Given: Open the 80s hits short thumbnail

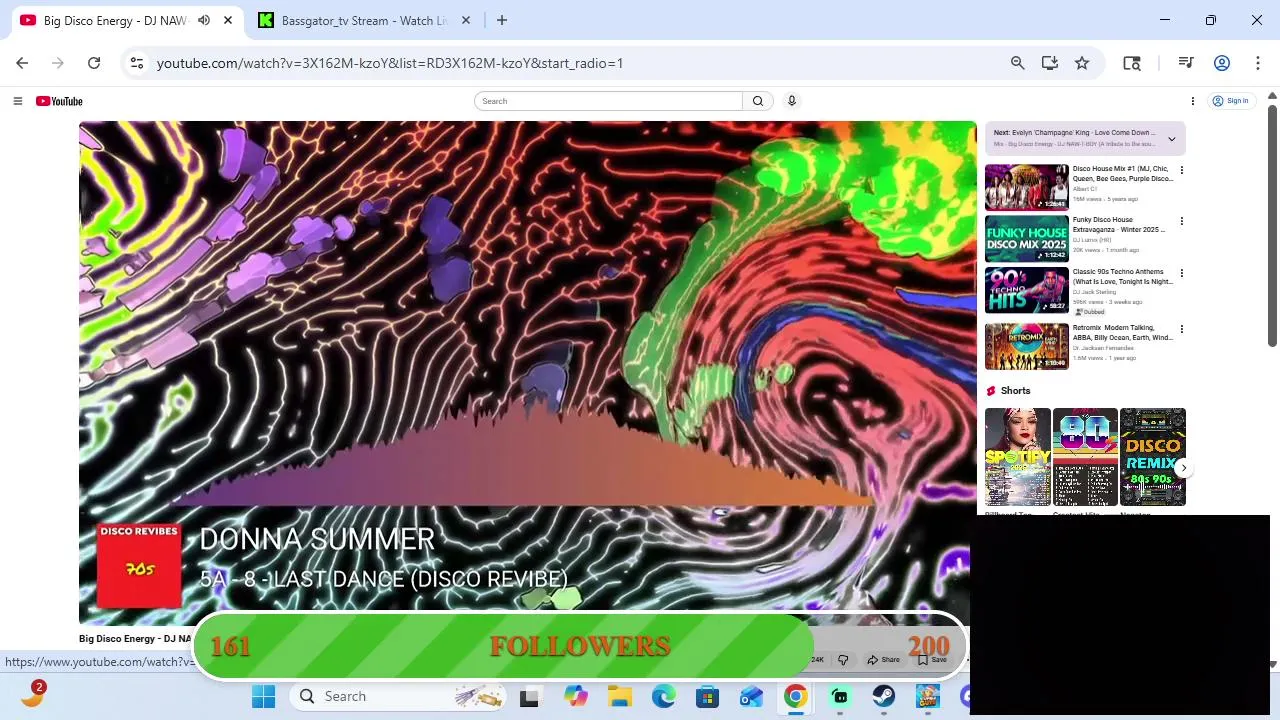Looking at the screenshot, I should 1085,457.
